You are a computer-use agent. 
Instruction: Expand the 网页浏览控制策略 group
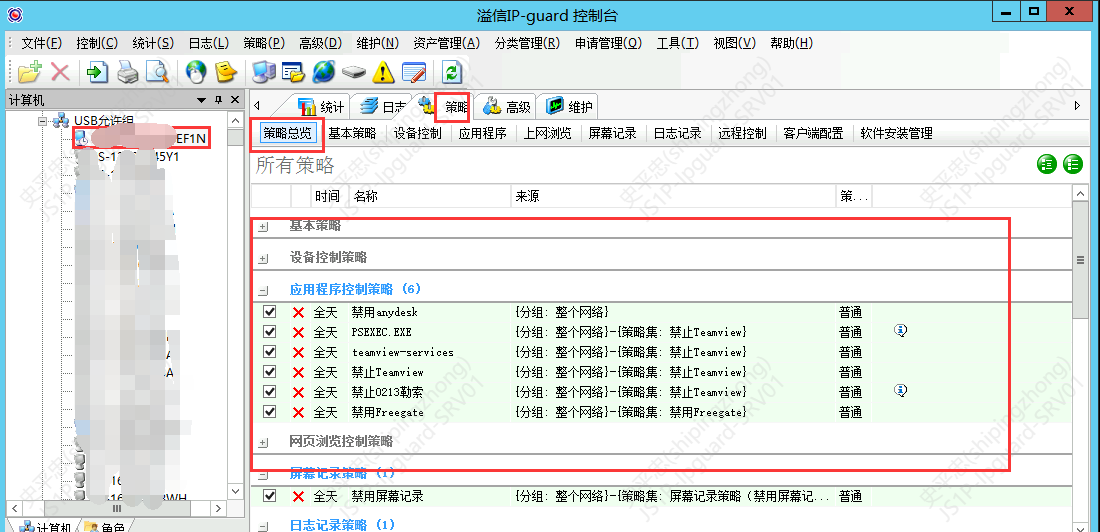click(264, 443)
